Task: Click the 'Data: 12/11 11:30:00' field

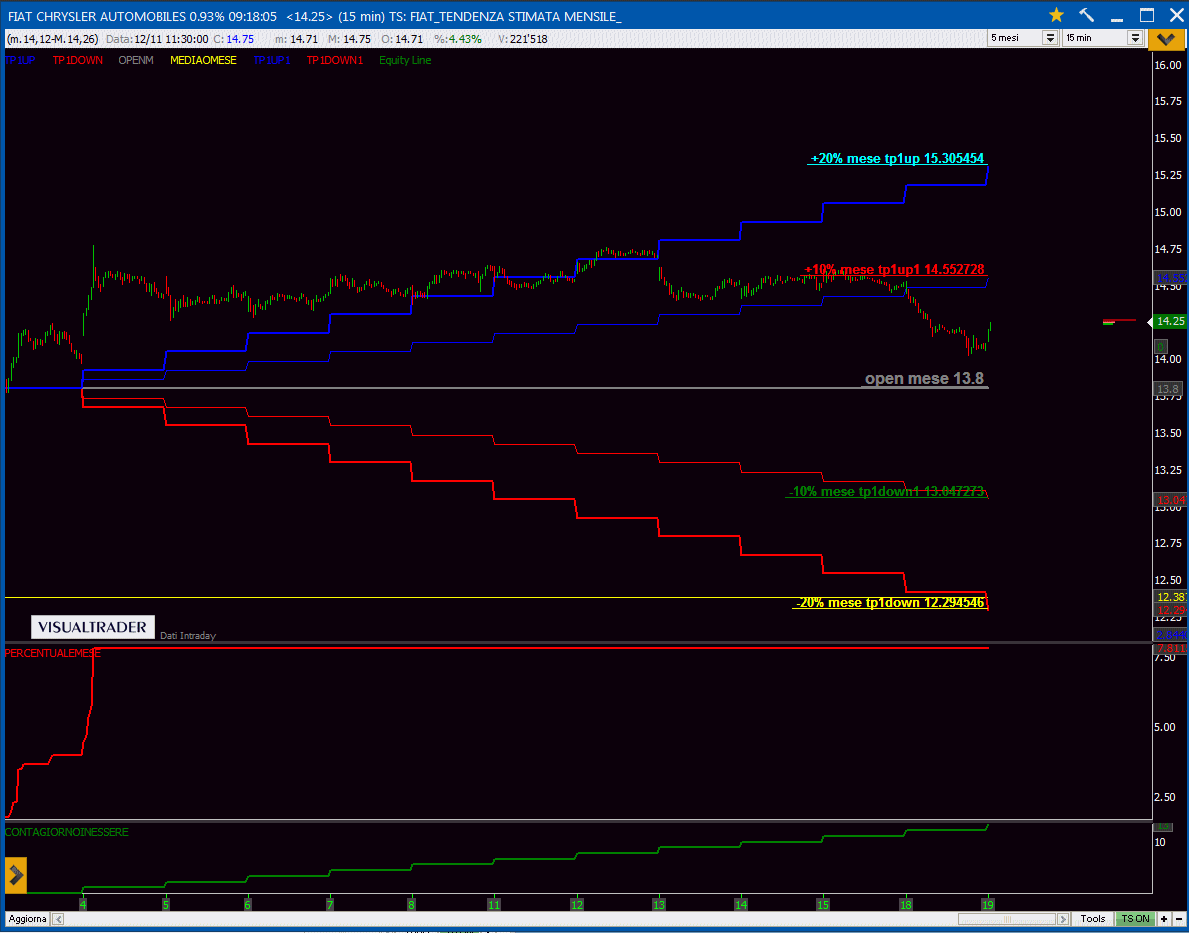Action: (x=157, y=39)
